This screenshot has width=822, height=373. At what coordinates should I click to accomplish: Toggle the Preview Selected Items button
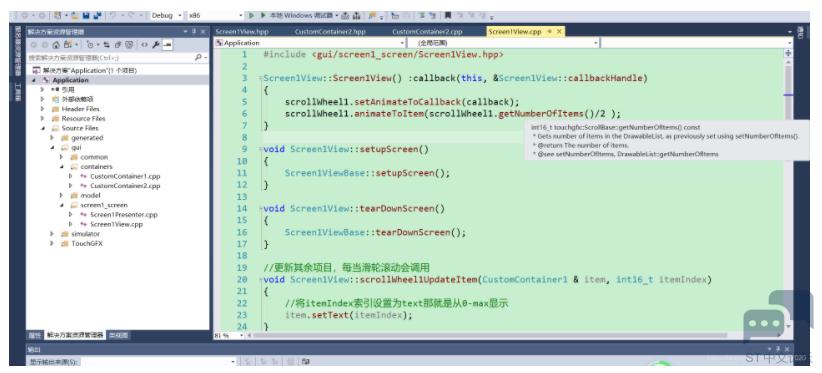click(x=167, y=45)
